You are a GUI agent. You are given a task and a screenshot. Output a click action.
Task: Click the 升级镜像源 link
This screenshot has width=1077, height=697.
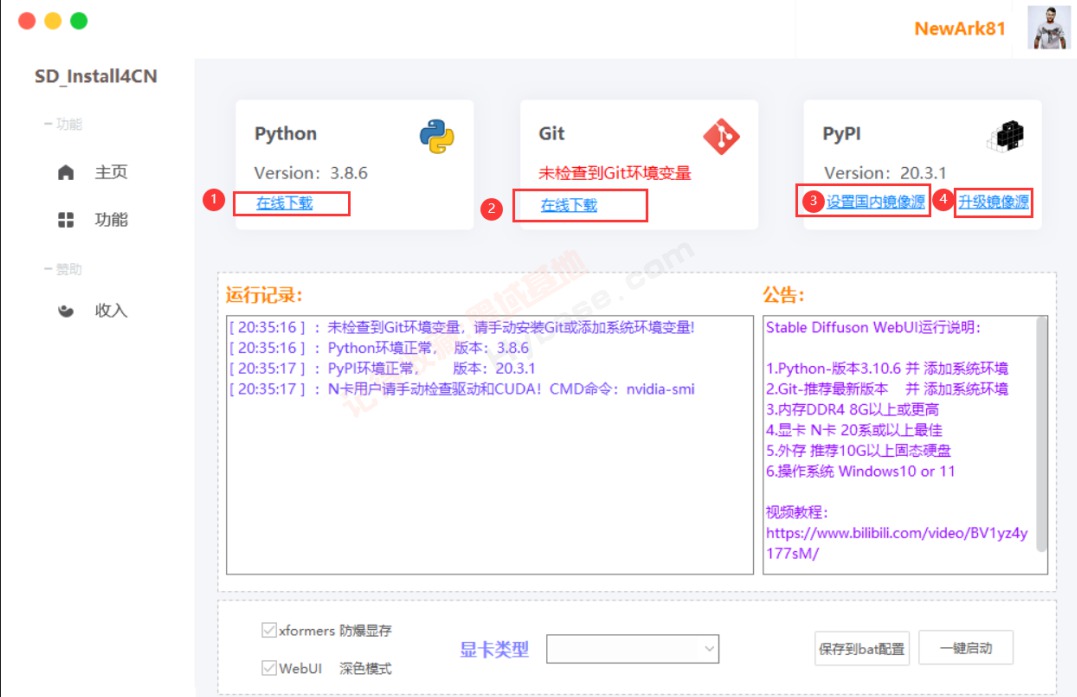click(994, 202)
